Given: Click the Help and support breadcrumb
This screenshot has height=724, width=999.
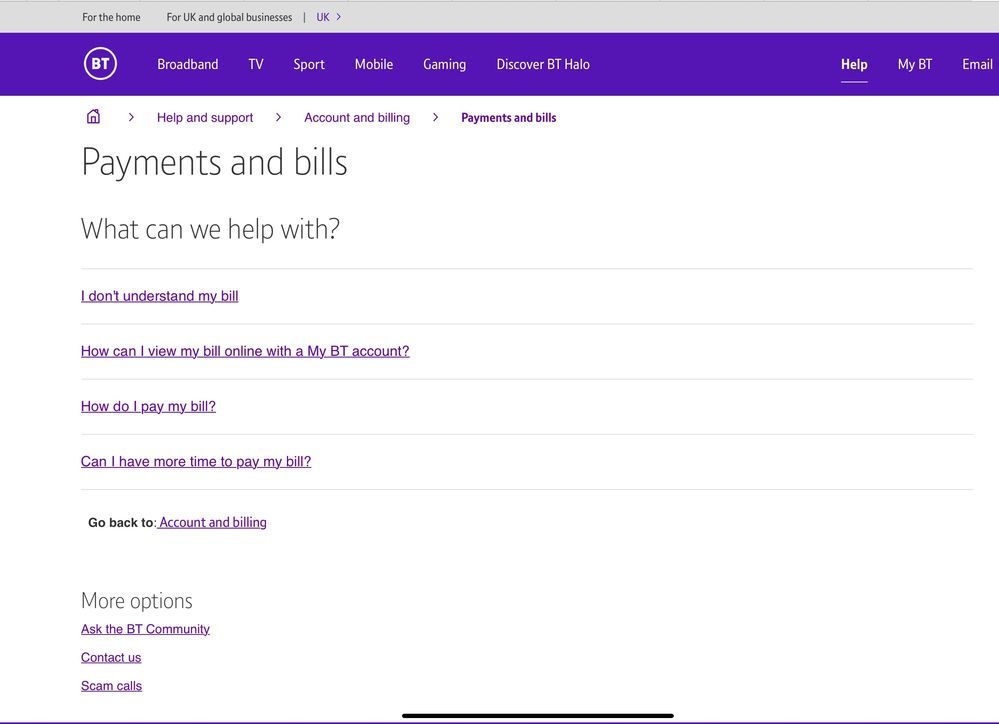Looking at the screenshot, I should (x=205, y=117).
